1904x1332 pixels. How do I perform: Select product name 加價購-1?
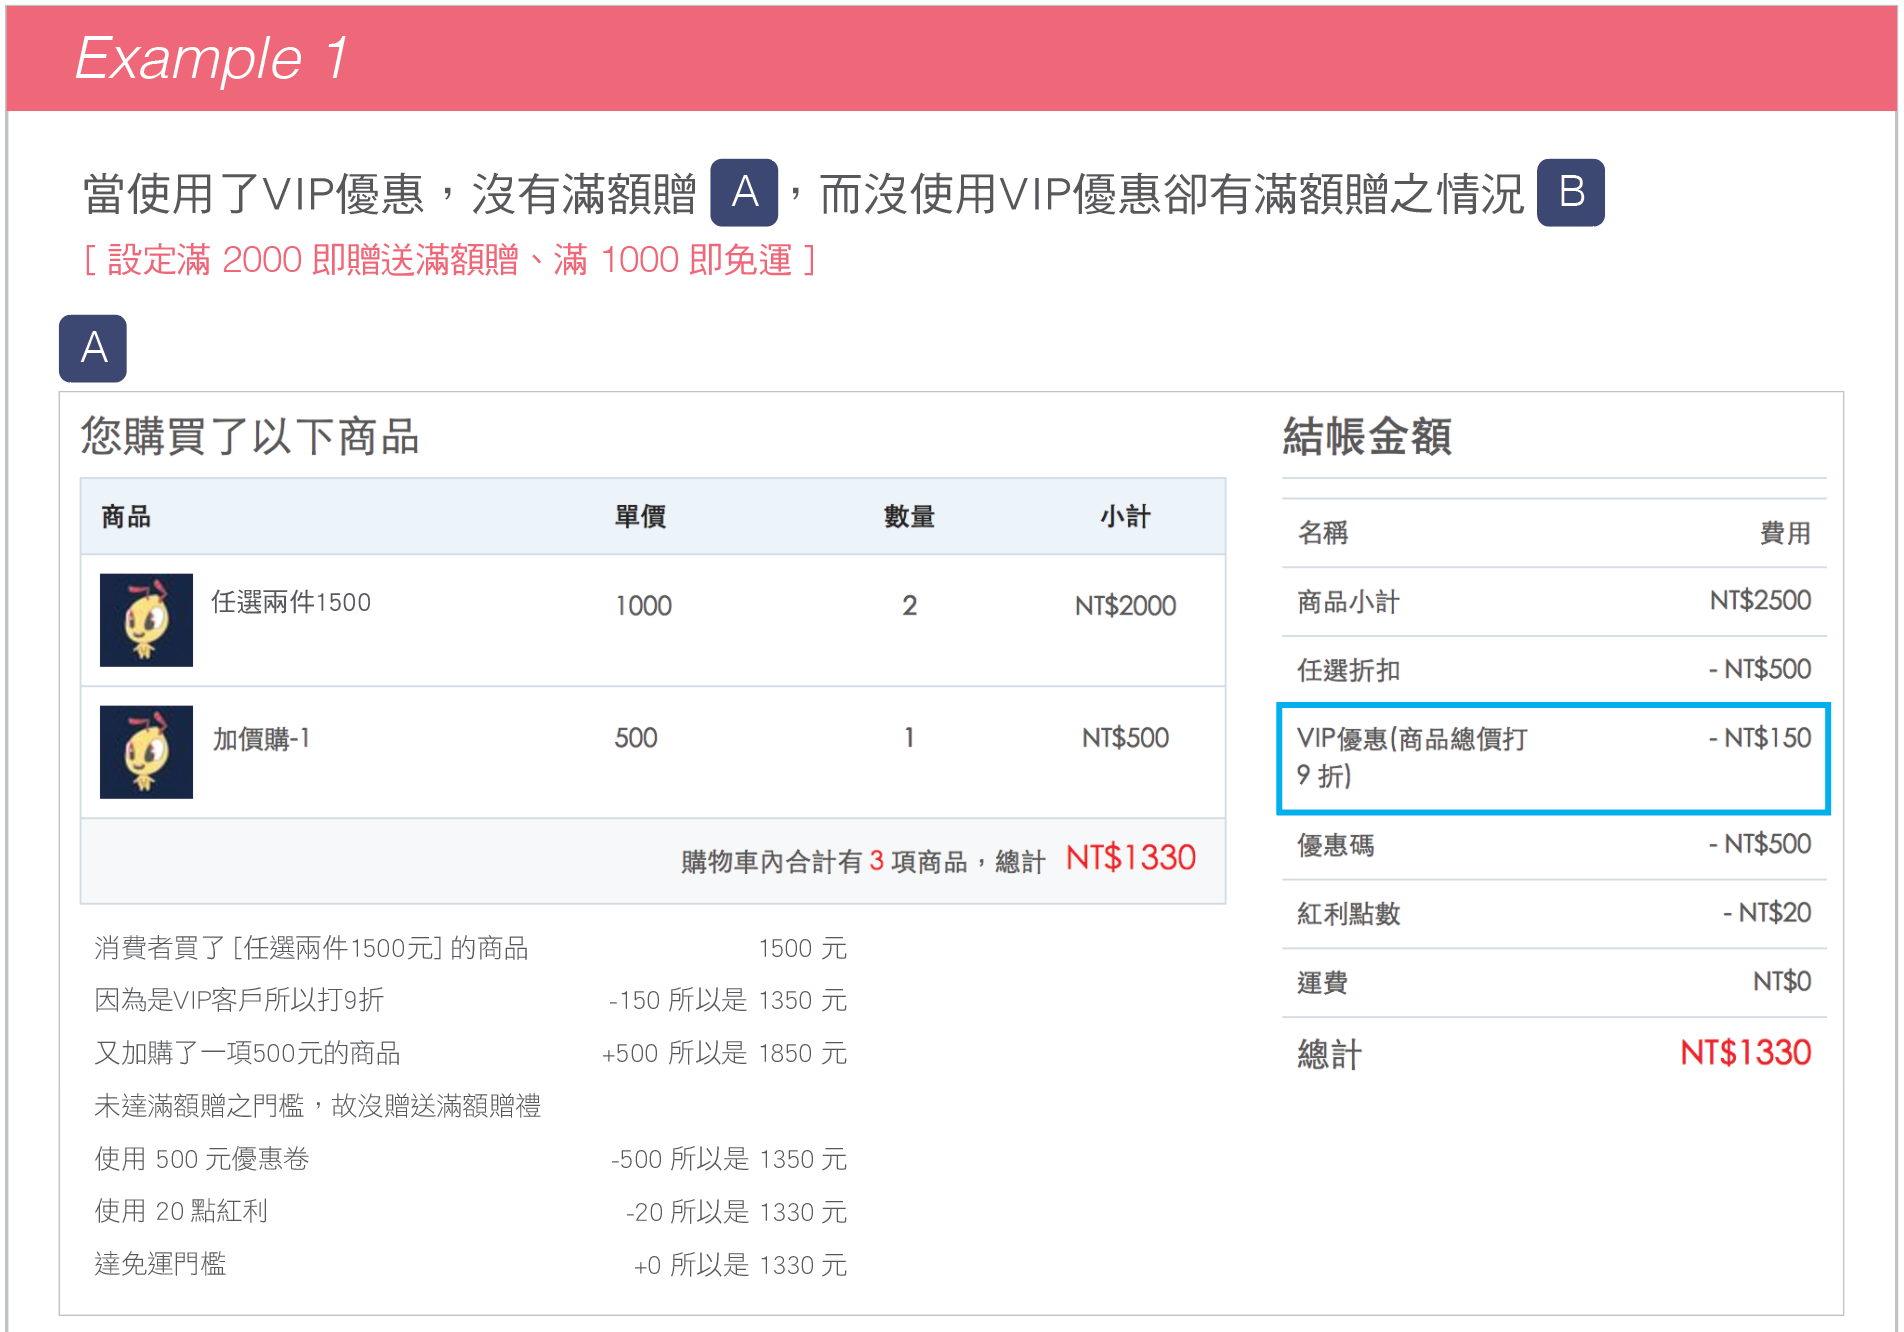coord(261,739)
